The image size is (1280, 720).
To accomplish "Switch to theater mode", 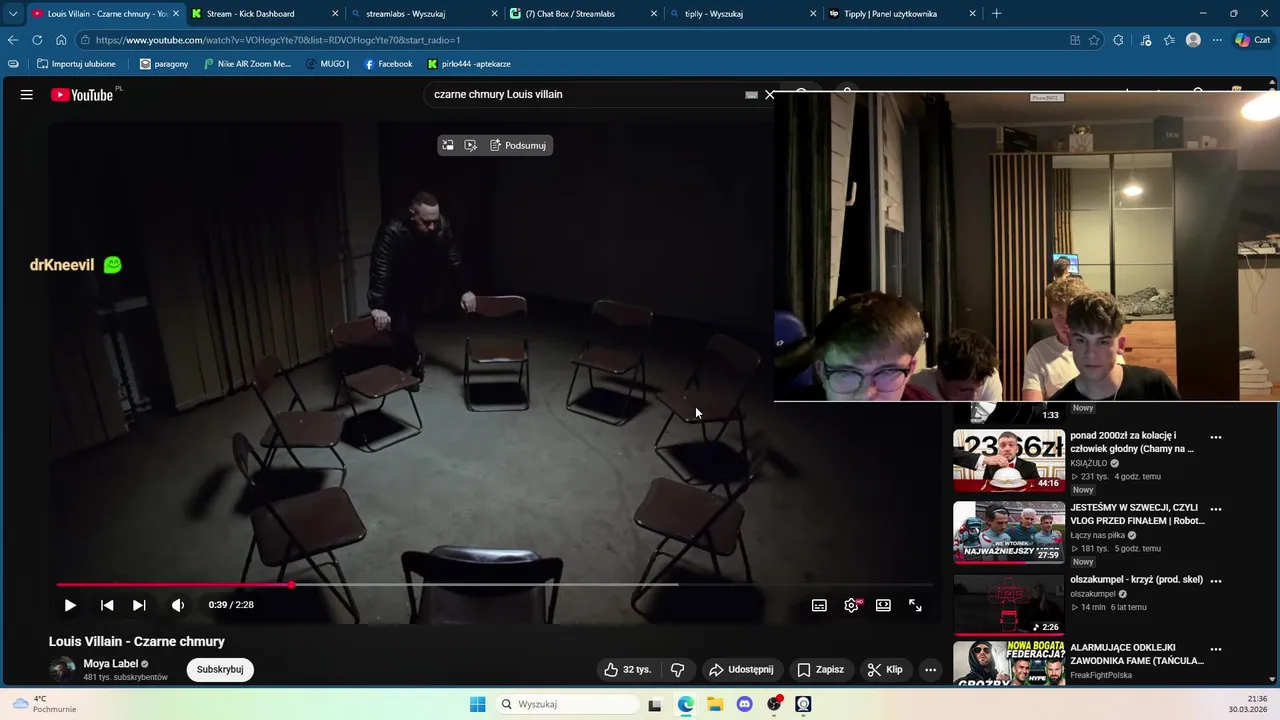I will pyautogui.click(x=883, y=605).
